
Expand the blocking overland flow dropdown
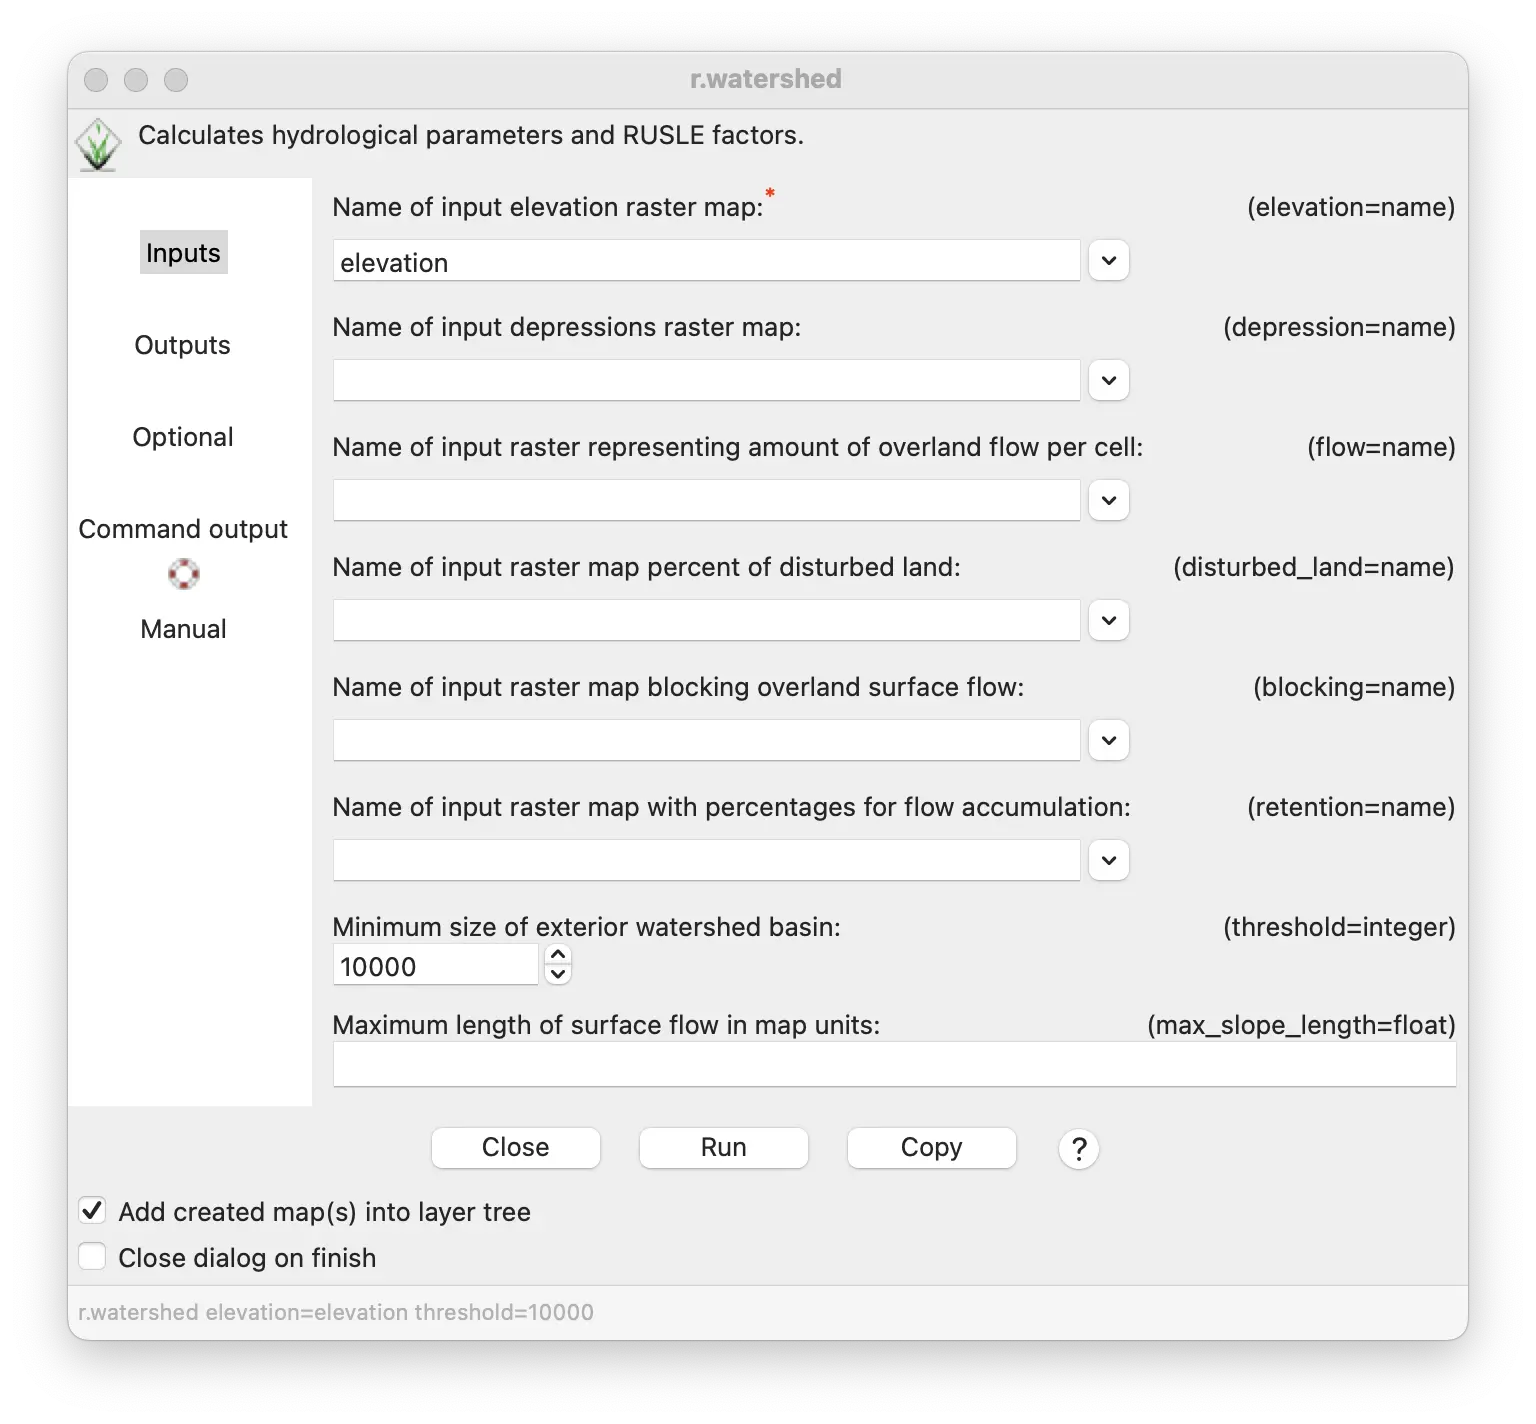click(x=1109, y=741)
